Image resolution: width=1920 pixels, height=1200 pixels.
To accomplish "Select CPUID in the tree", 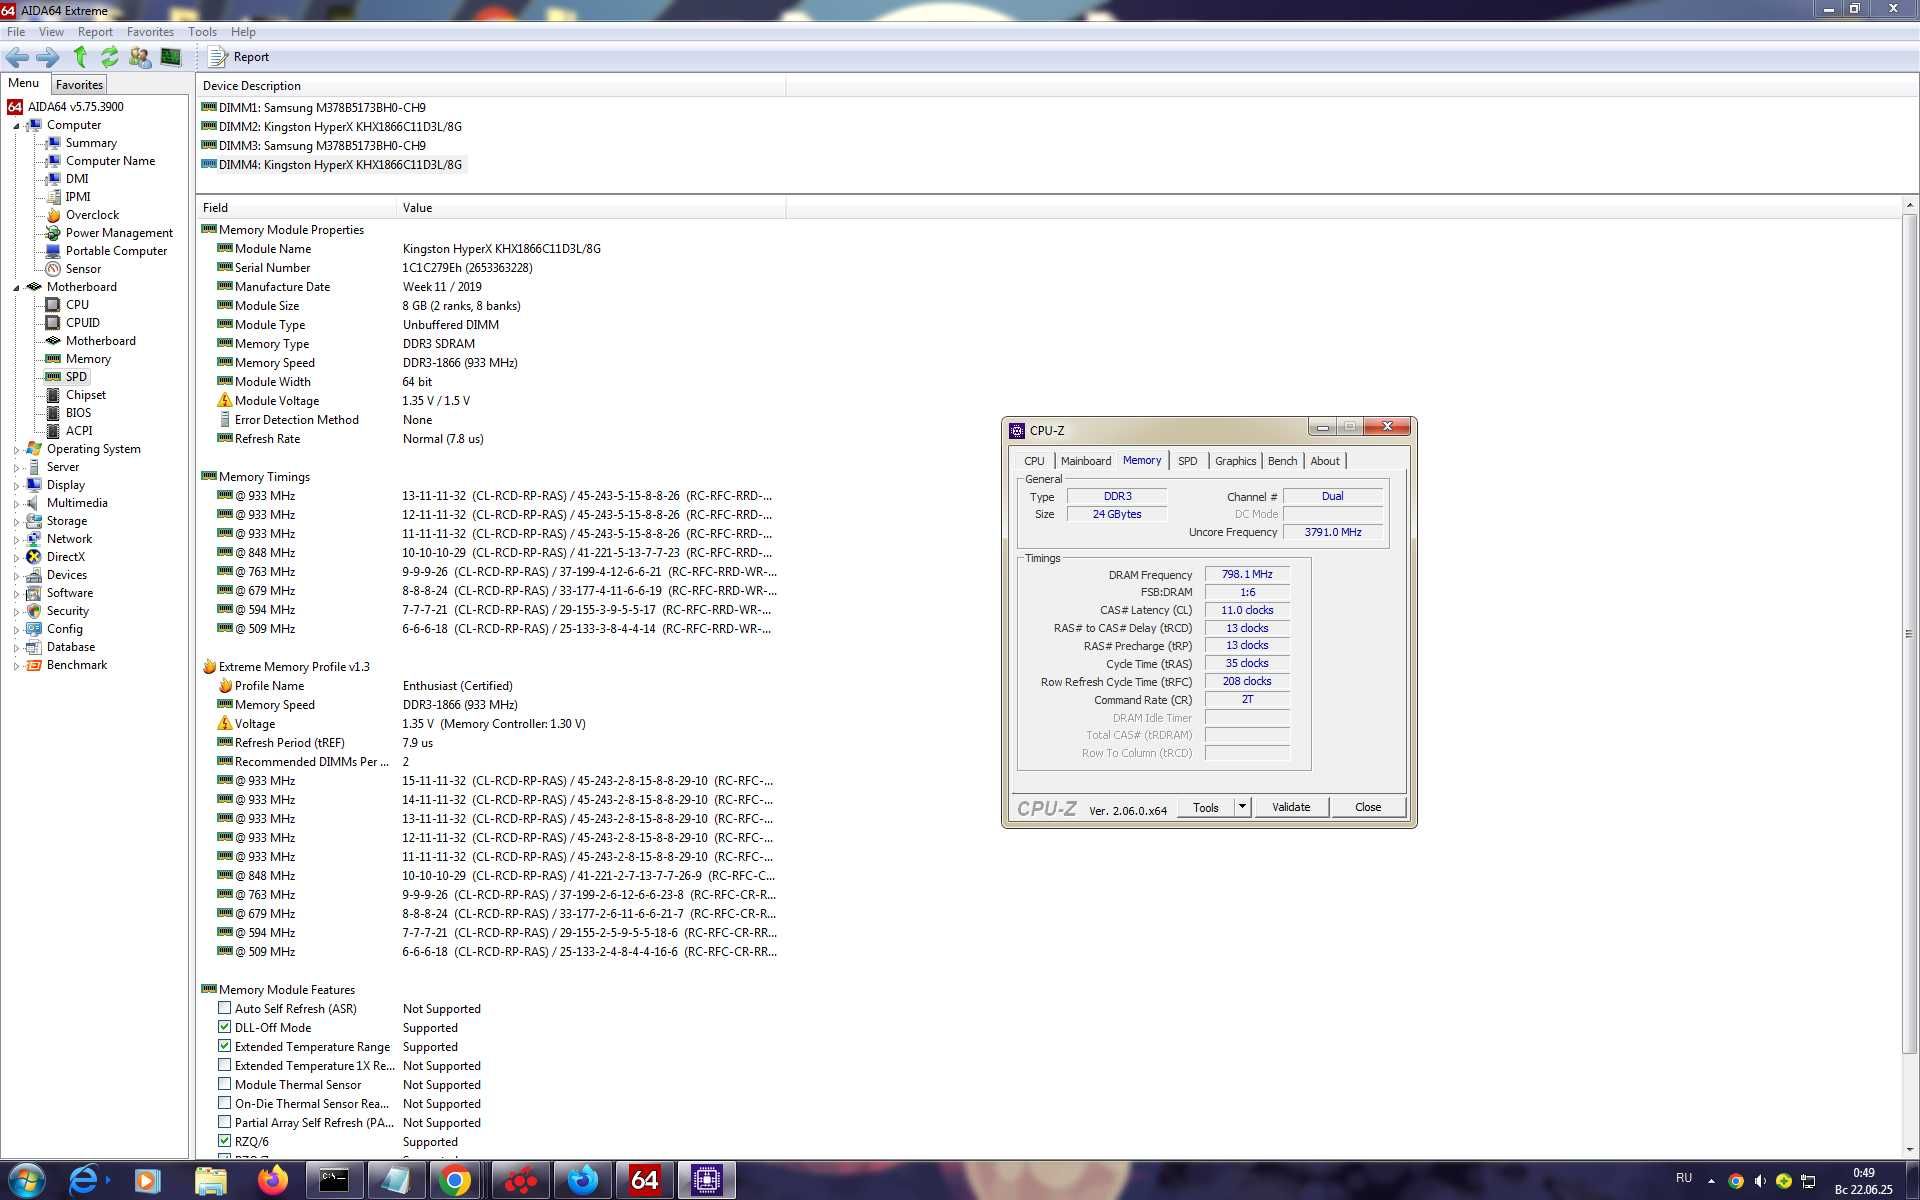I will coord(82,323).
